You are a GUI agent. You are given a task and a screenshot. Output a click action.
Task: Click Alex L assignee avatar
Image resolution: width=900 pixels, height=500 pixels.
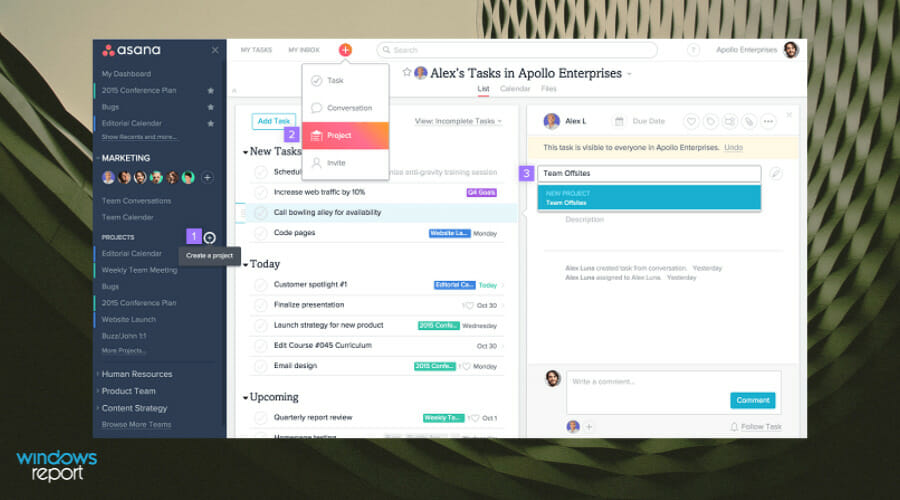pos(552,121)
